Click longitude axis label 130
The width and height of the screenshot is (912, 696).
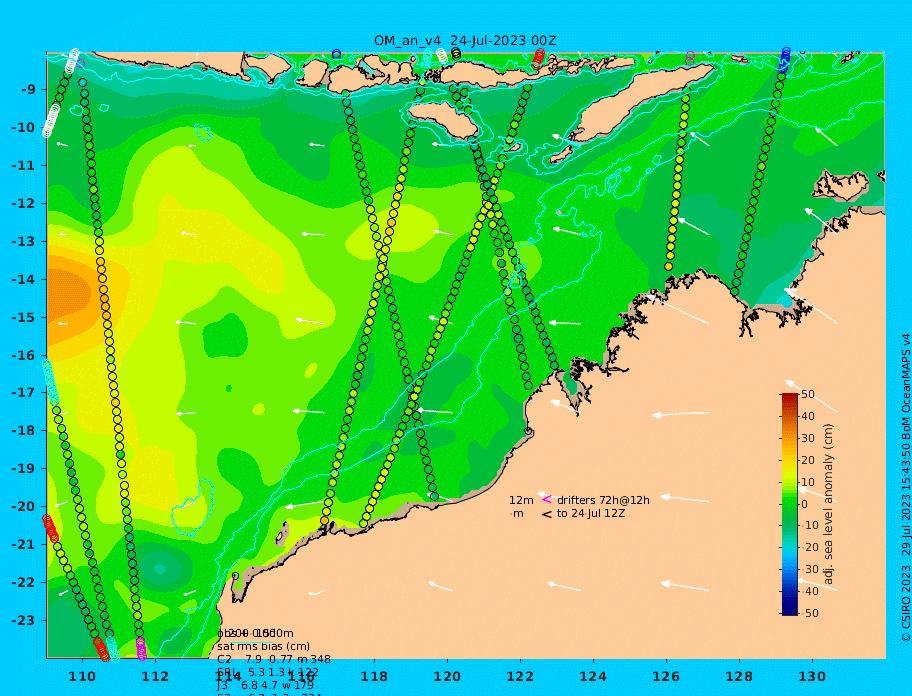pos(812,676)
